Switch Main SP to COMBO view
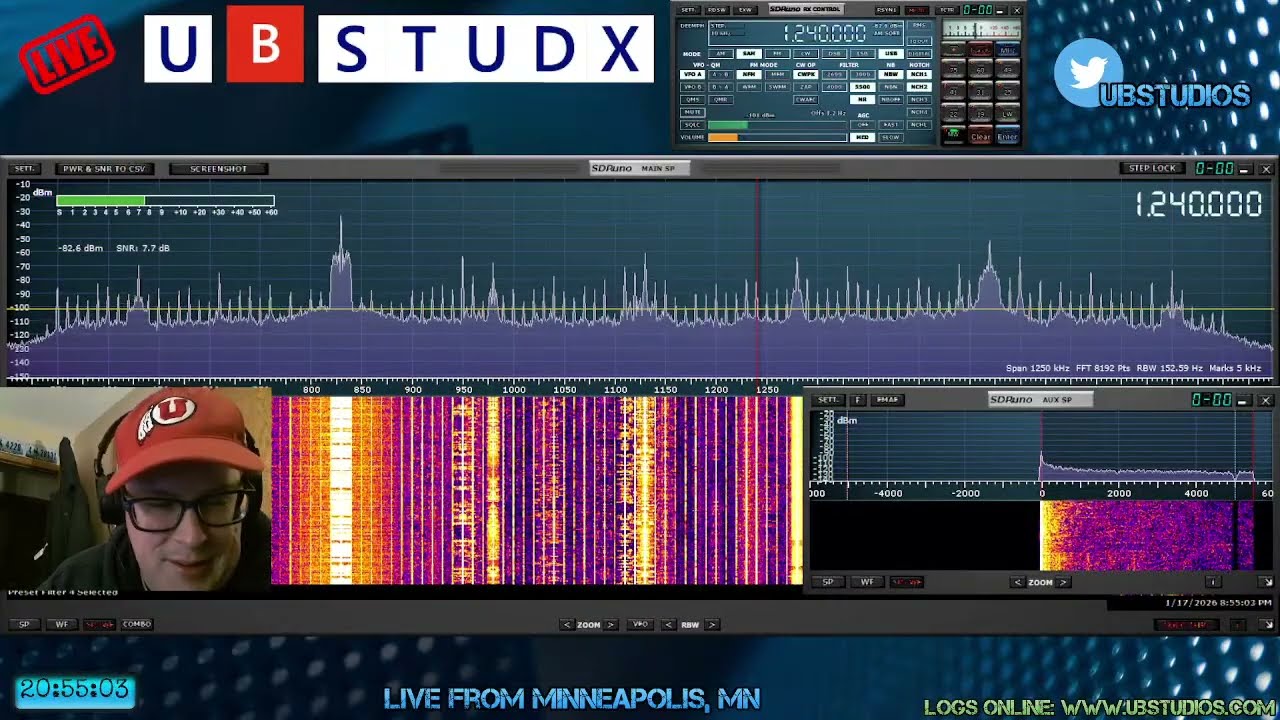Viewport: 1280px width, 720px height. coord(137,624)
